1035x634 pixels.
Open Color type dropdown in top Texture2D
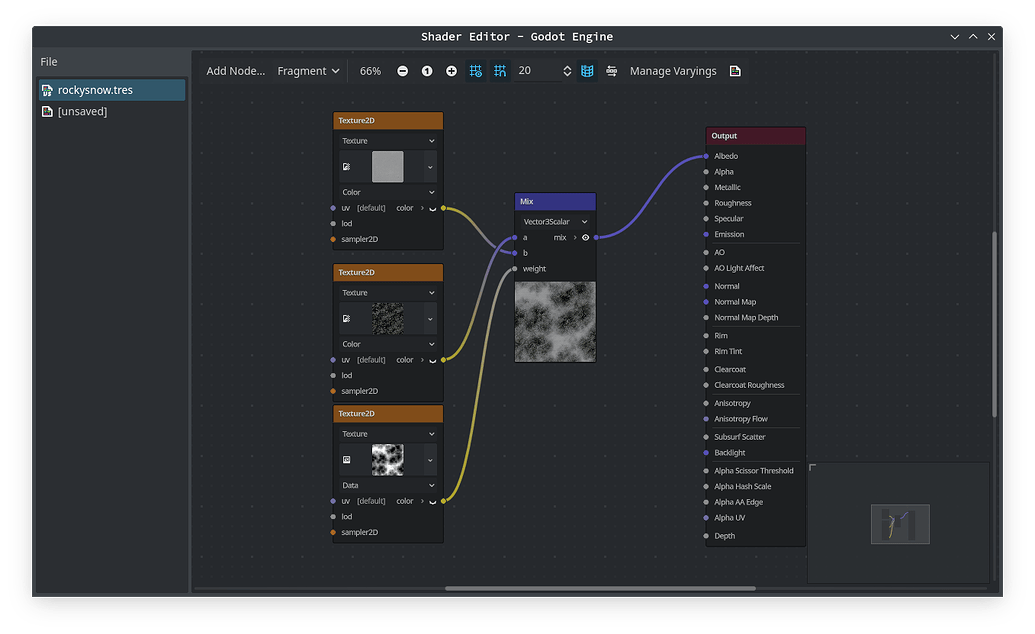point(388,192)
